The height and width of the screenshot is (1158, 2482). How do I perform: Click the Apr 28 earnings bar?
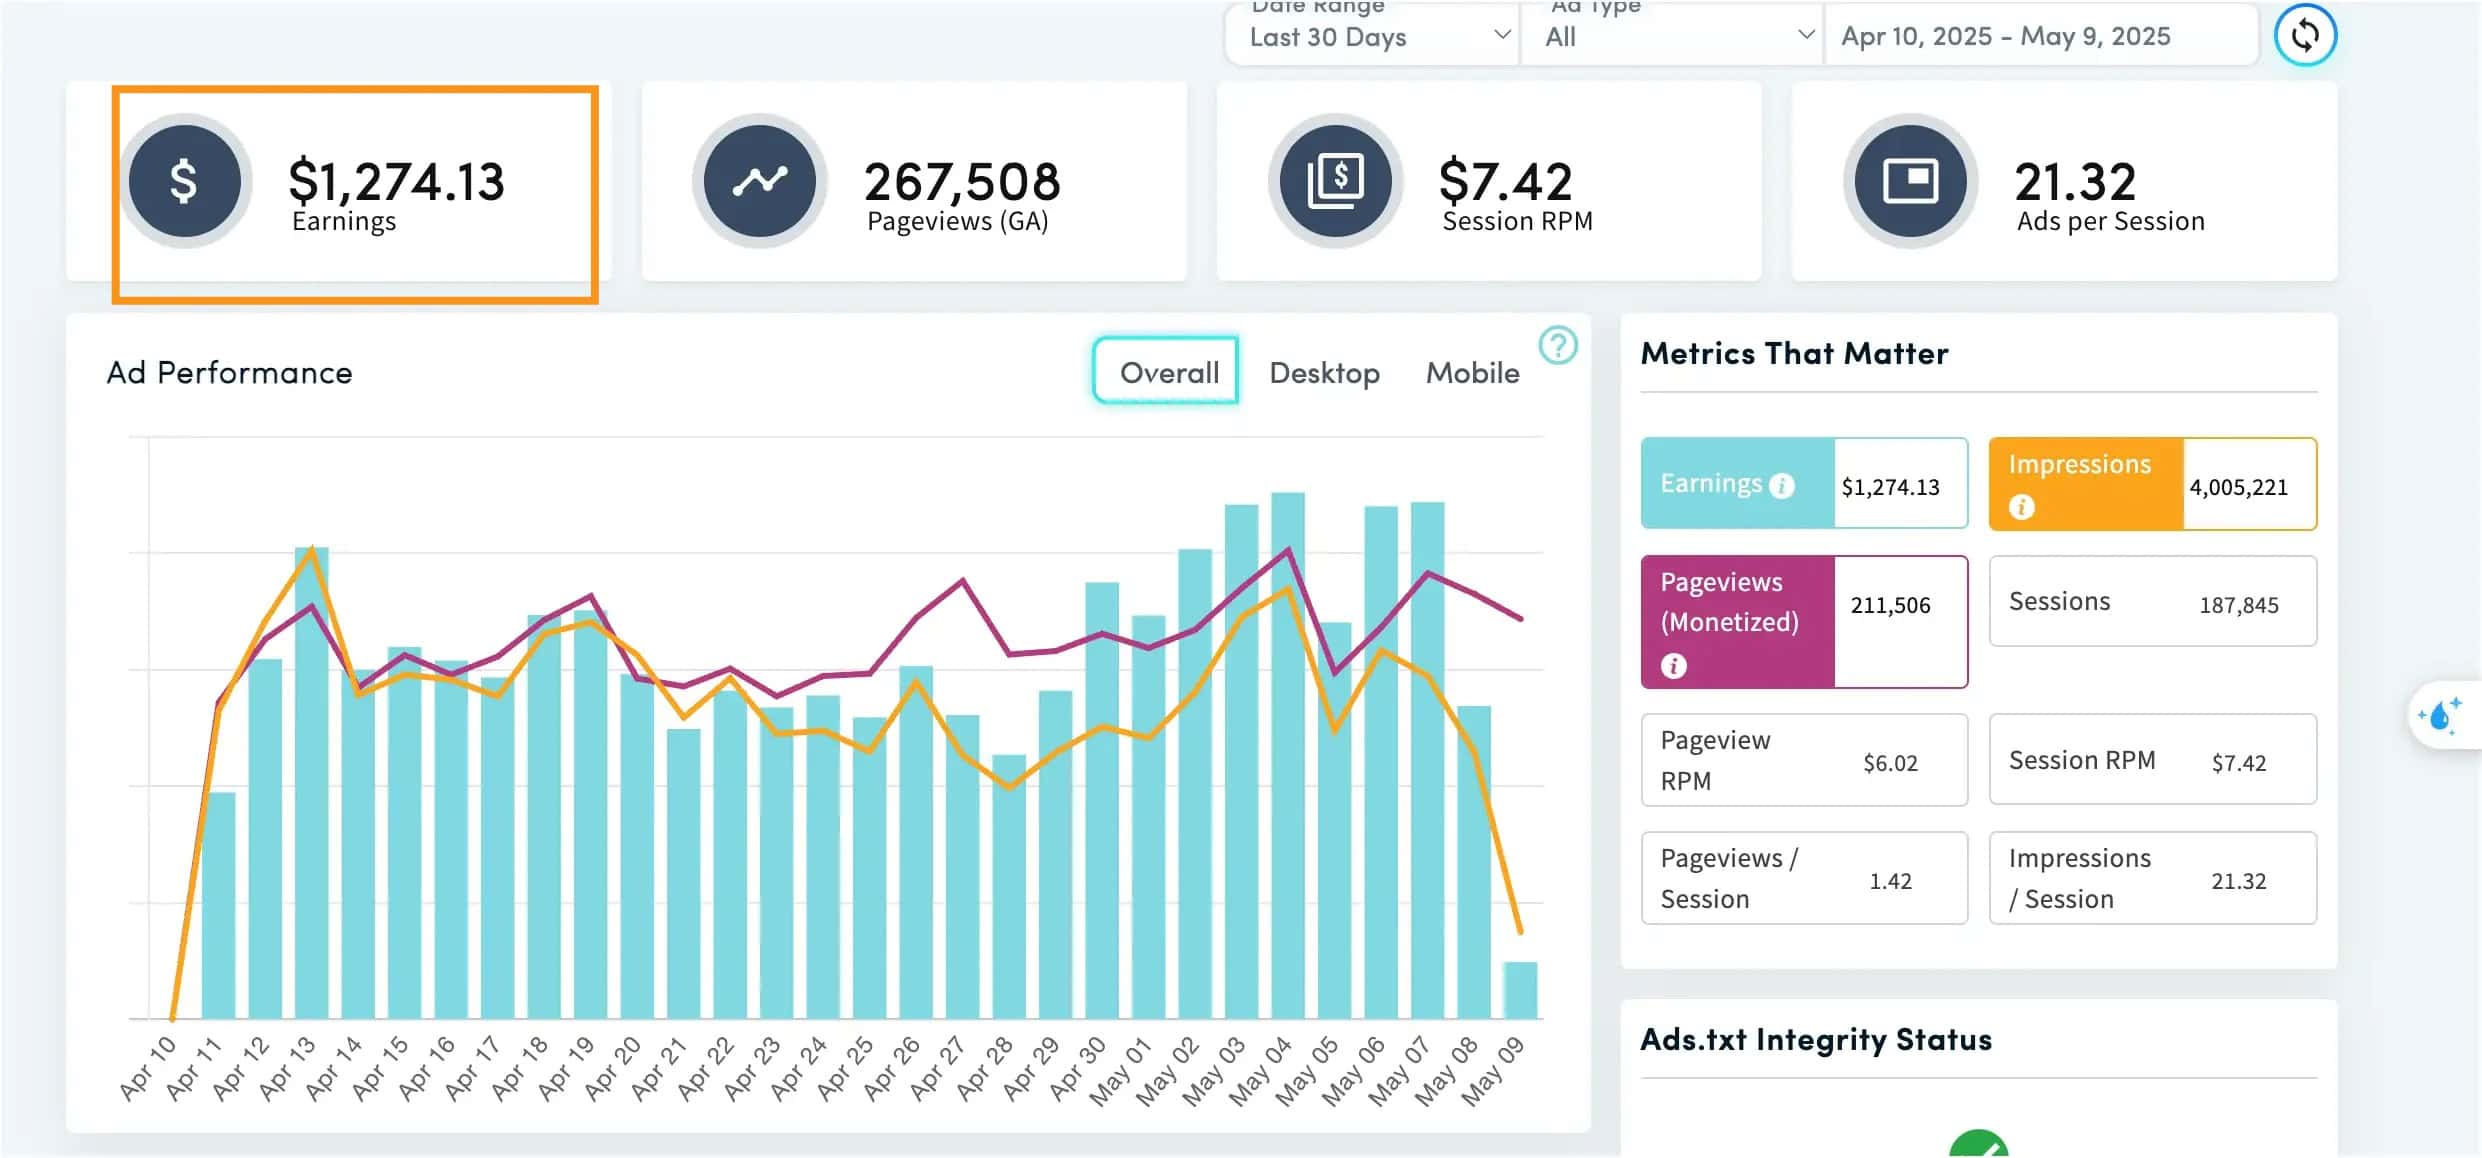pos(1009,887)
